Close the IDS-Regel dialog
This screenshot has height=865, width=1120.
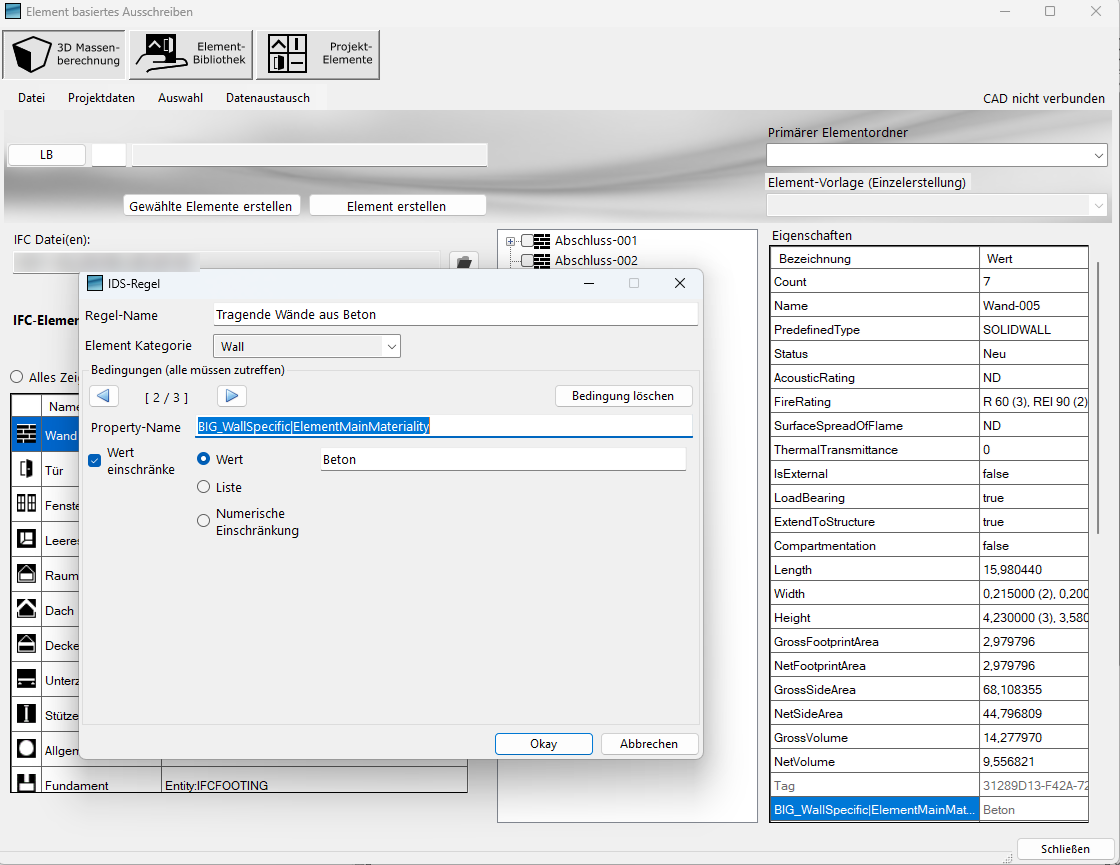(680, 283)
